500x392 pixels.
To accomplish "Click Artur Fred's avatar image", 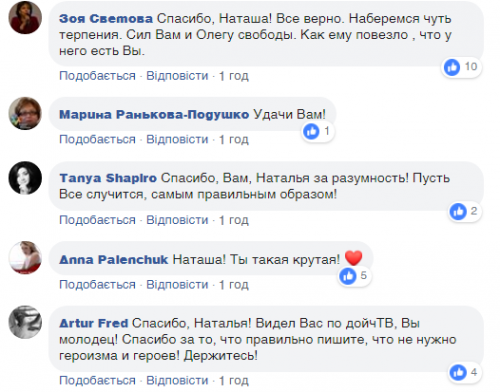I will [x=25, y=322].
